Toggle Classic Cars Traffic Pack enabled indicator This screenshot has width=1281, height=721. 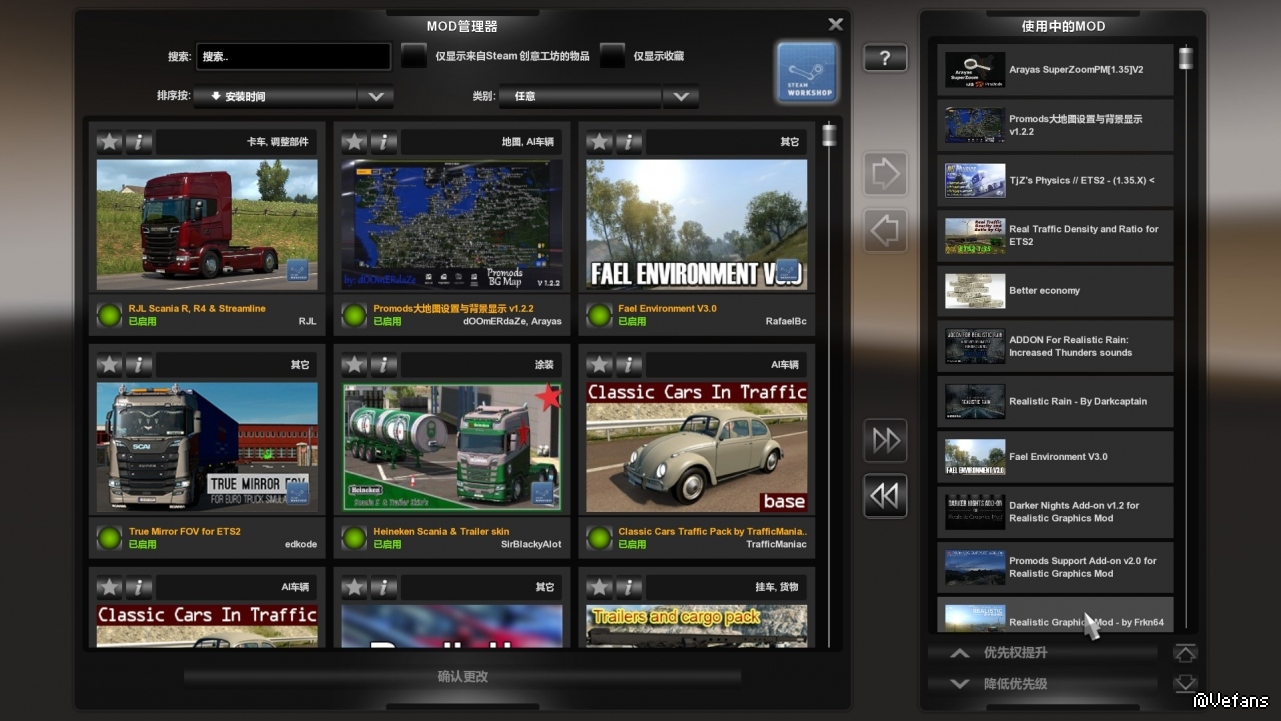pos(599,538)
